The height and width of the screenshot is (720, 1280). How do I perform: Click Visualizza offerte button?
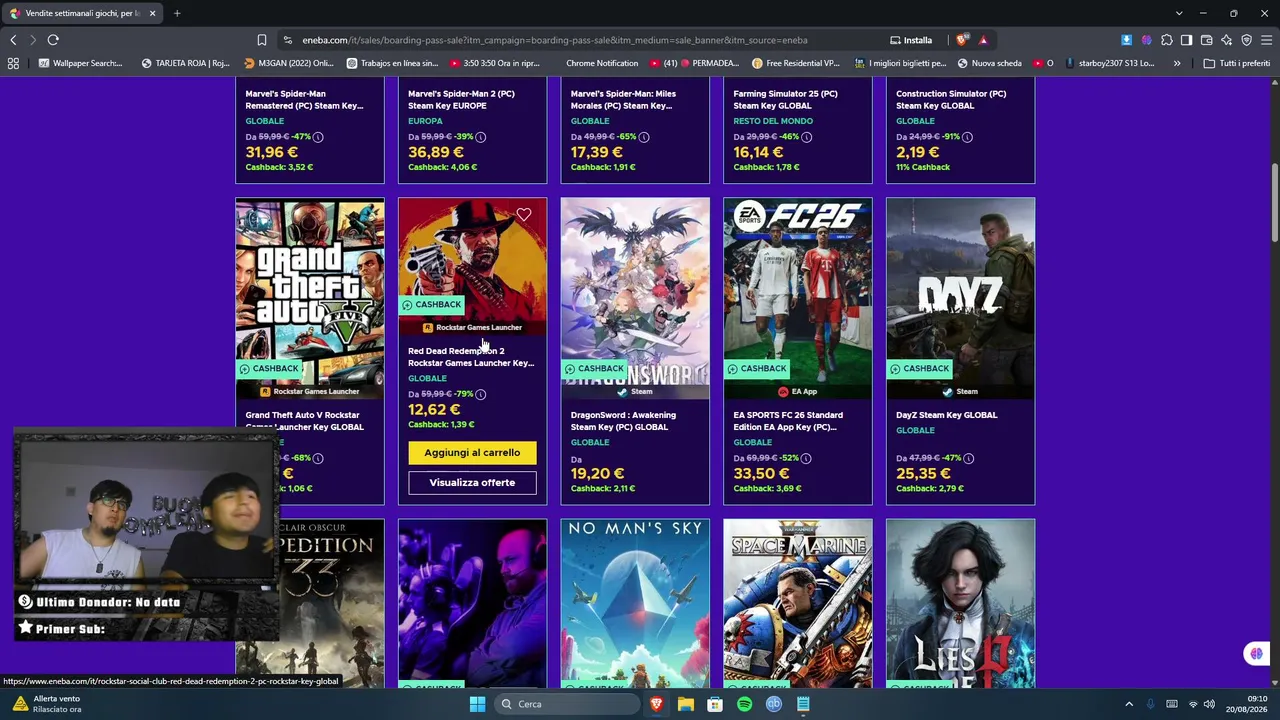pyautogui.click(x=472, y=483)
